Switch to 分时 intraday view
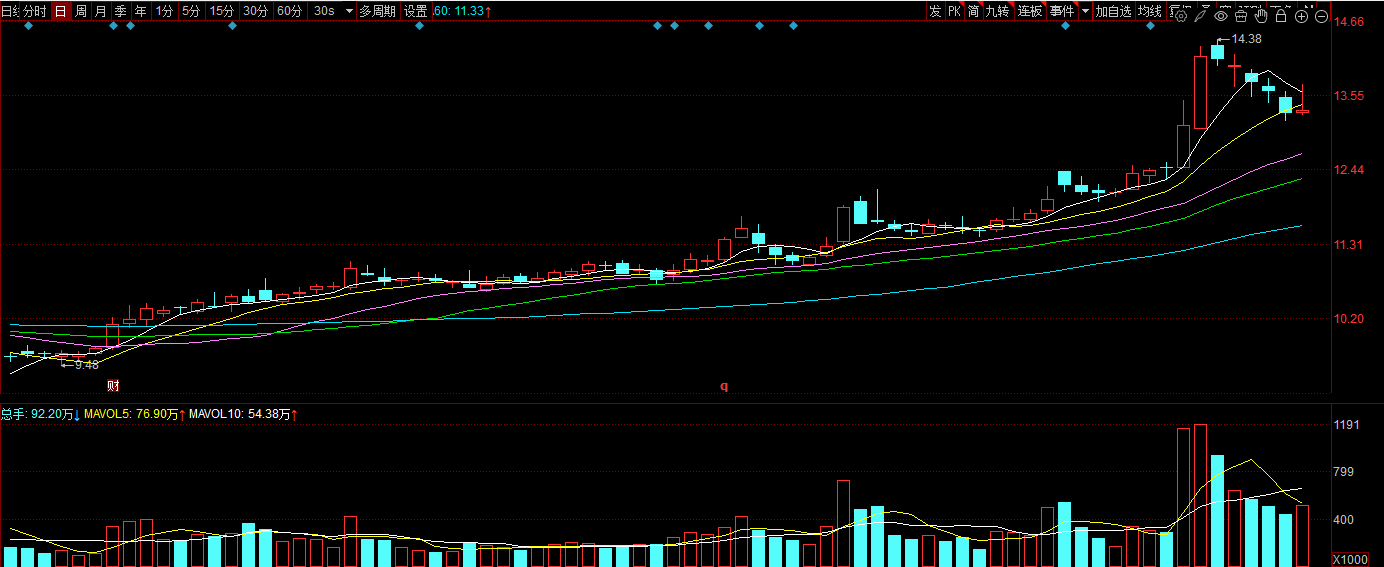The width and height of the screenshot is (1384, 567). coord(35,11)
